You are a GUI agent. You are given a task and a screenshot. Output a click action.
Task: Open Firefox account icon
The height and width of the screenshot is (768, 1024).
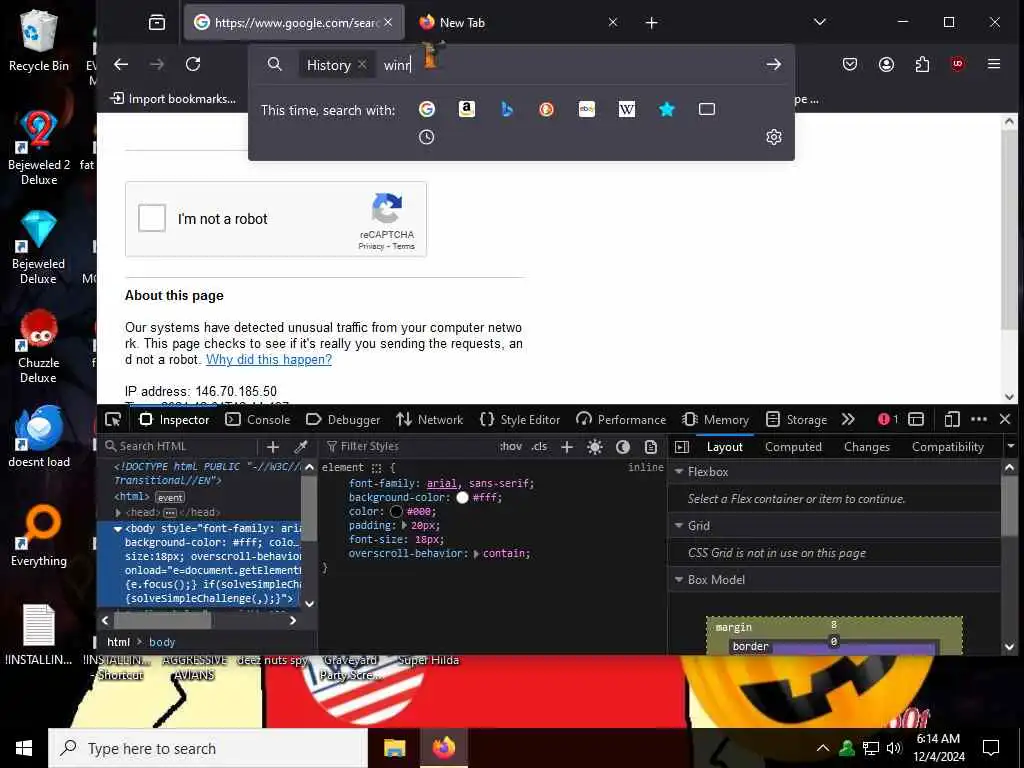pyautogui.click(x=886, y=64)
